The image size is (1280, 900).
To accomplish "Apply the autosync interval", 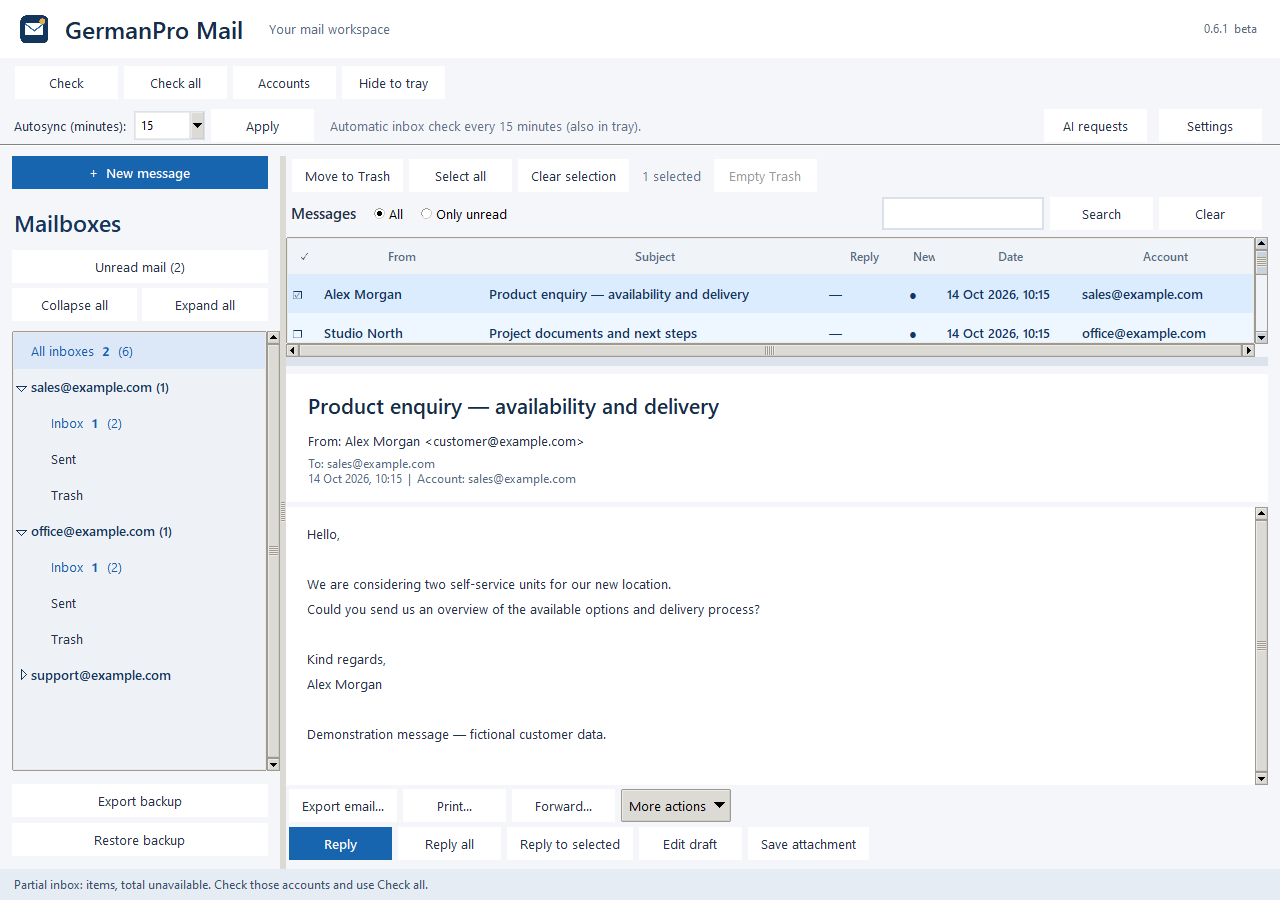I will [263, 126].
